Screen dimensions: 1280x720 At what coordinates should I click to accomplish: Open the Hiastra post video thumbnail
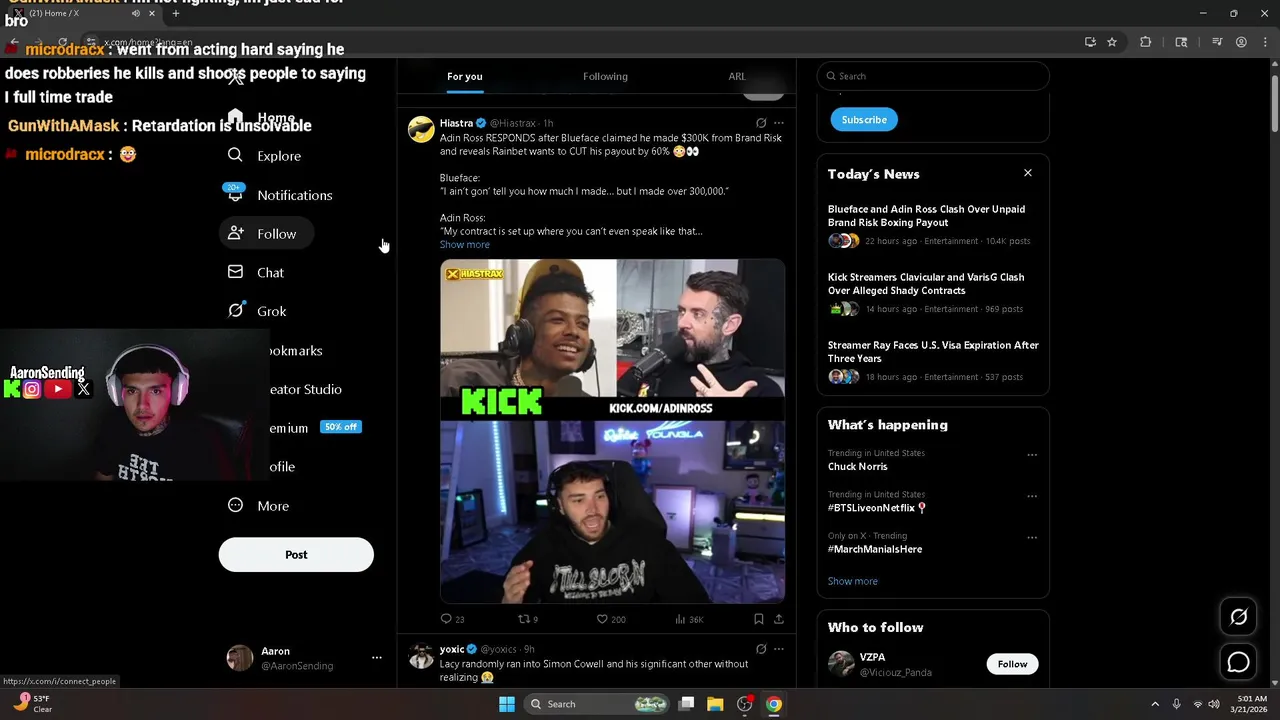click(612, 431)
